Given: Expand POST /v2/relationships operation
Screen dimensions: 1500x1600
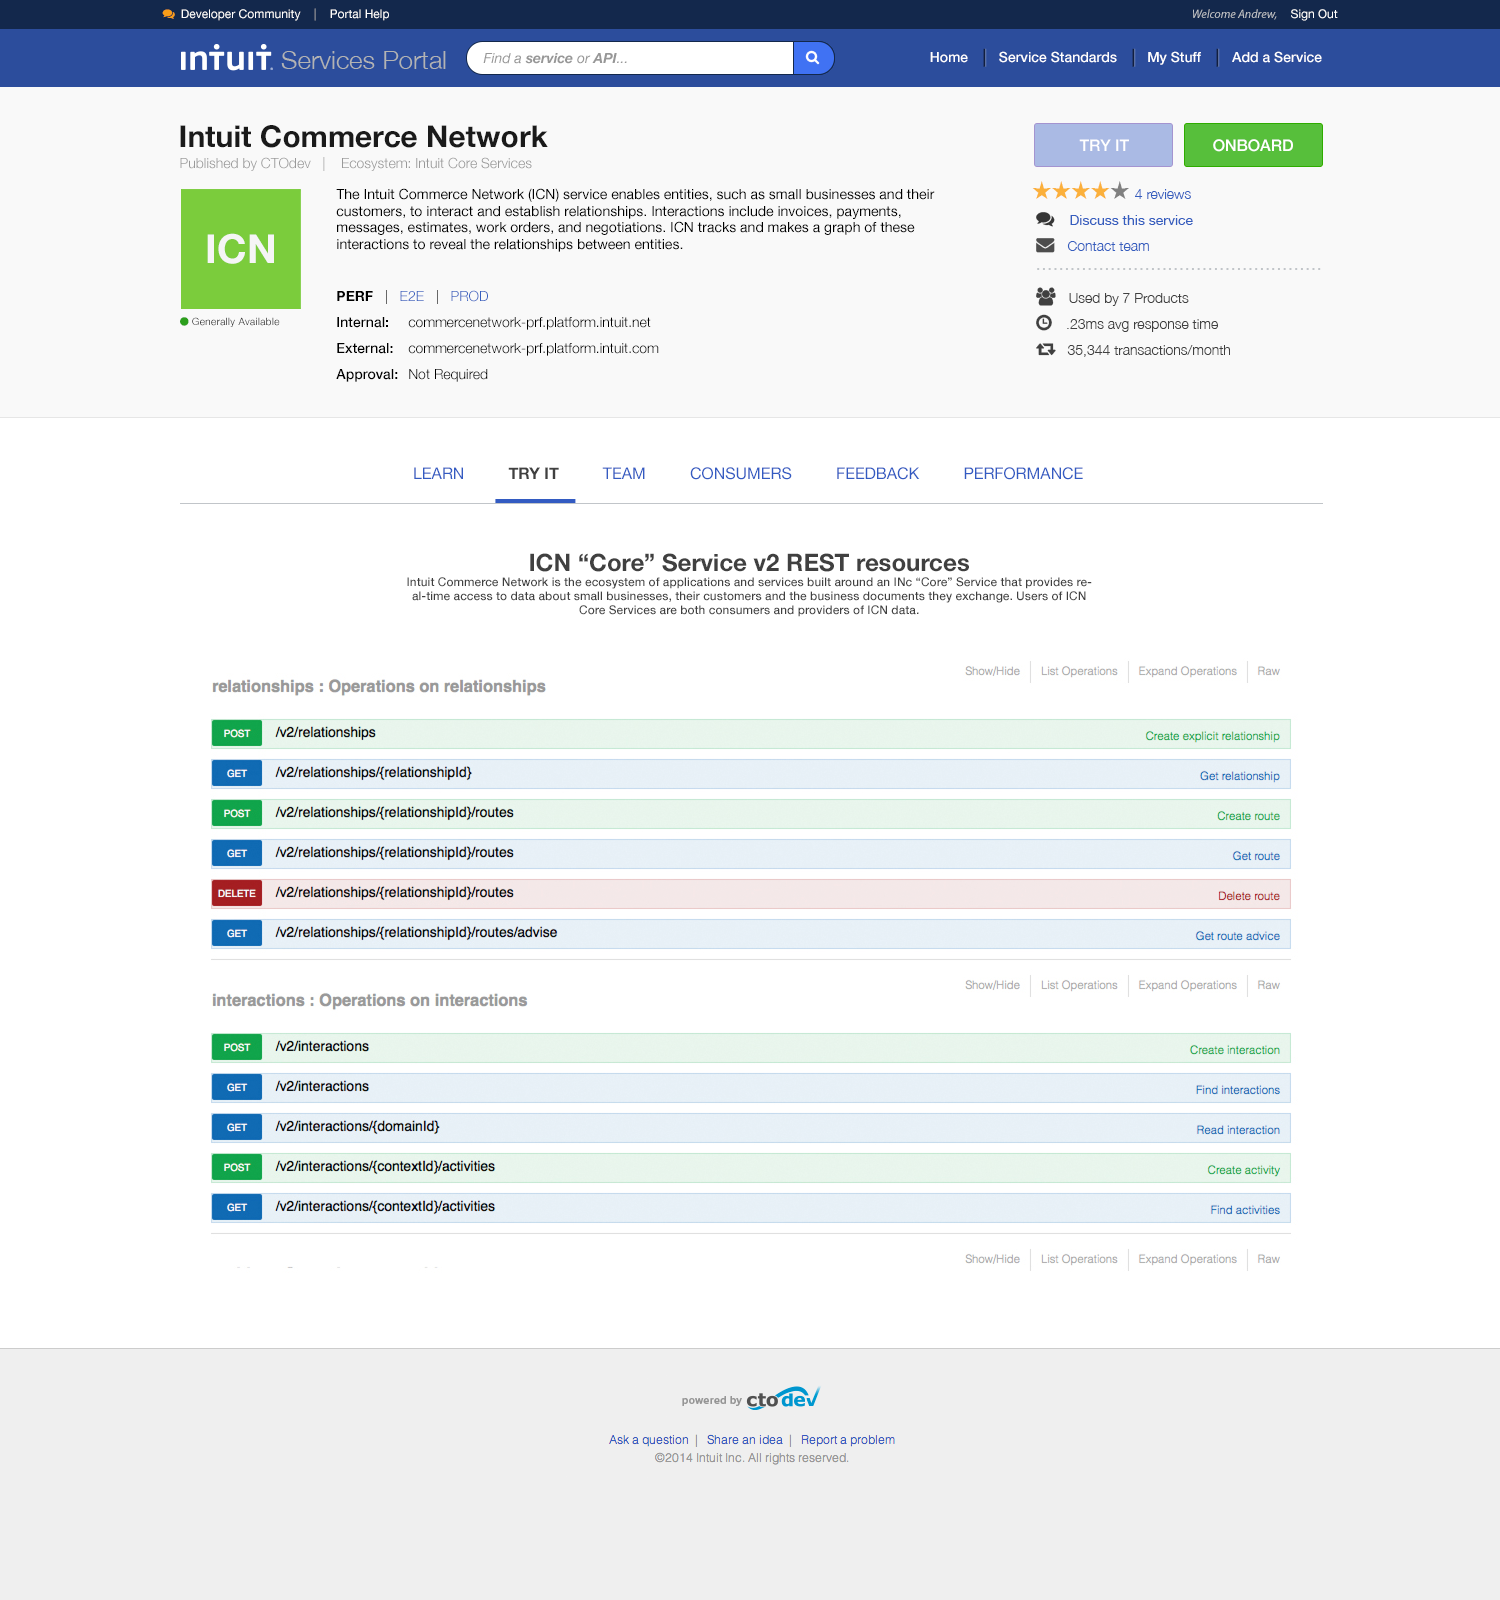Looking at the screenshot, I should point(751,733).
